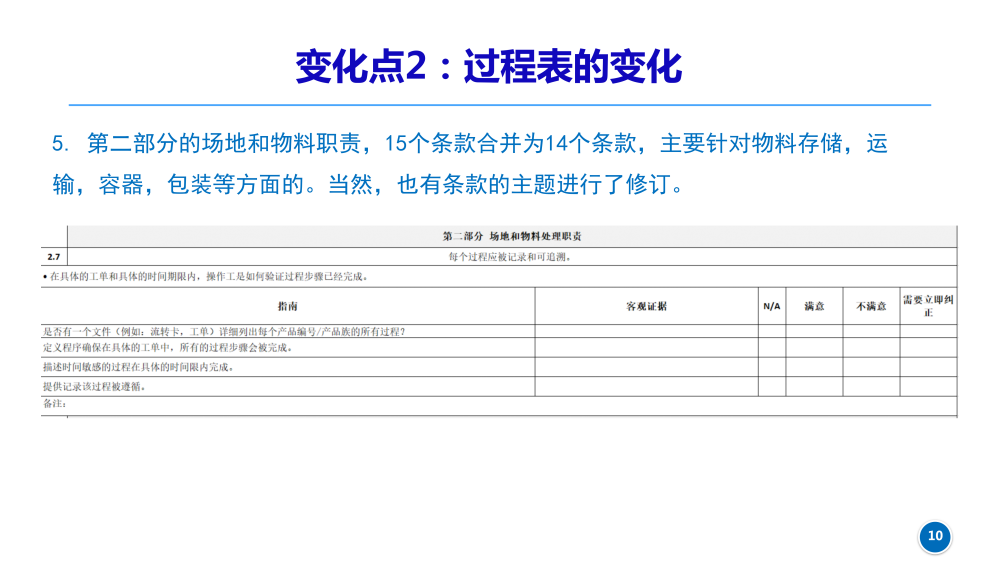
Task: Select the 指南 column header
Action: 287,306
